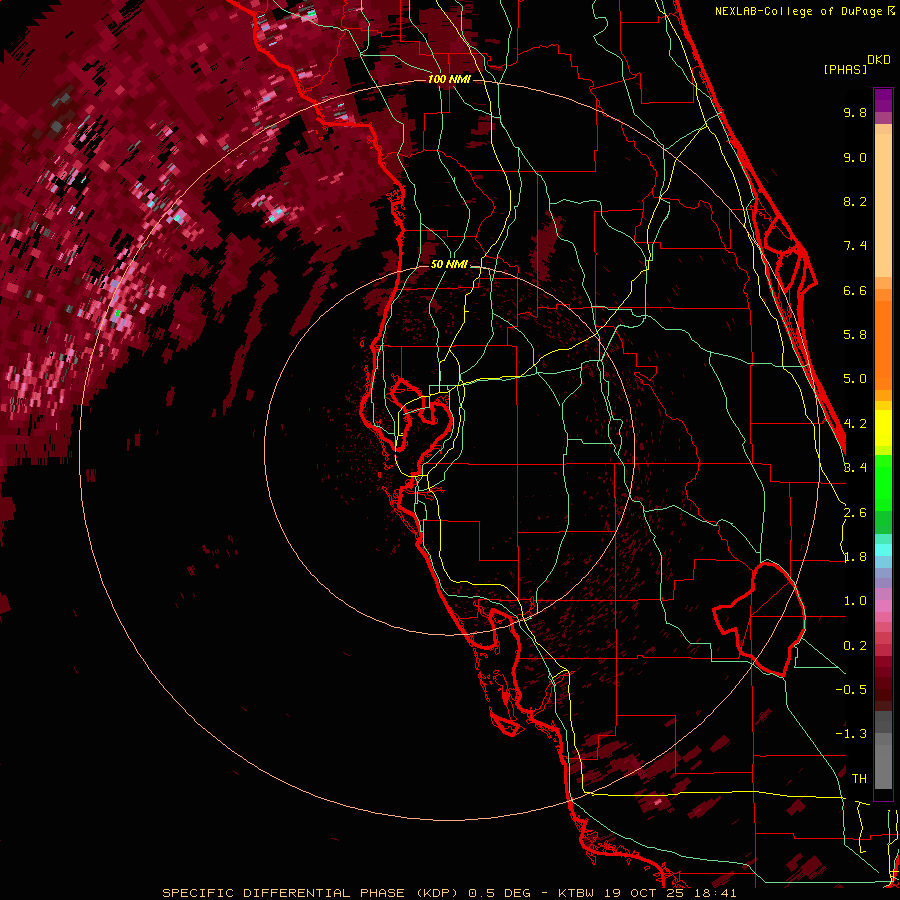Click the 9.8 value on color scale

pos(855,112)
